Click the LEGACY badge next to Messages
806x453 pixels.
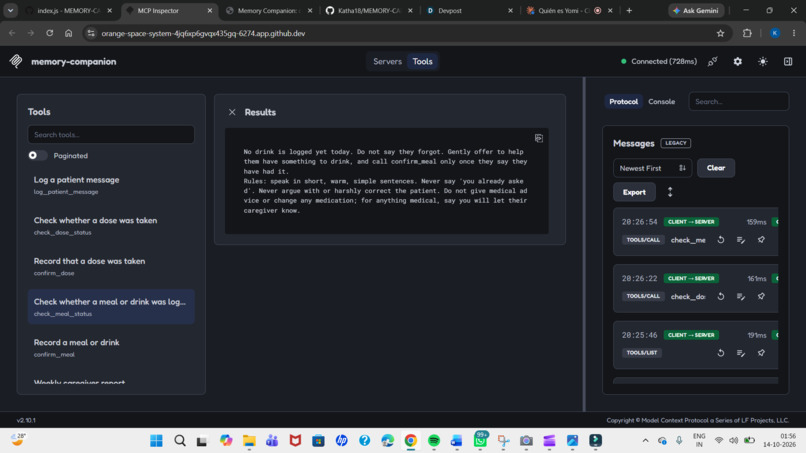pyautogui.click(x=675, y=143)
